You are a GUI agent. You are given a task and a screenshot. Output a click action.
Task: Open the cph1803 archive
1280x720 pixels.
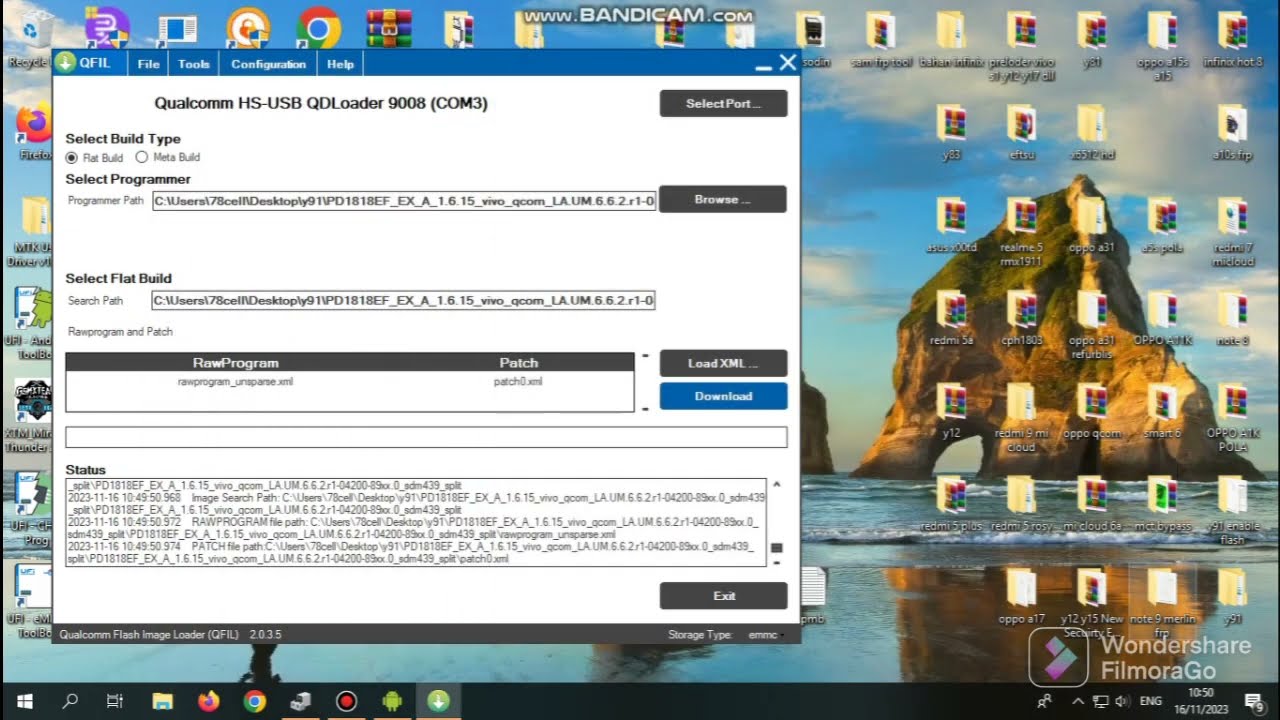pyautogui.click(x=1021, y=319)
